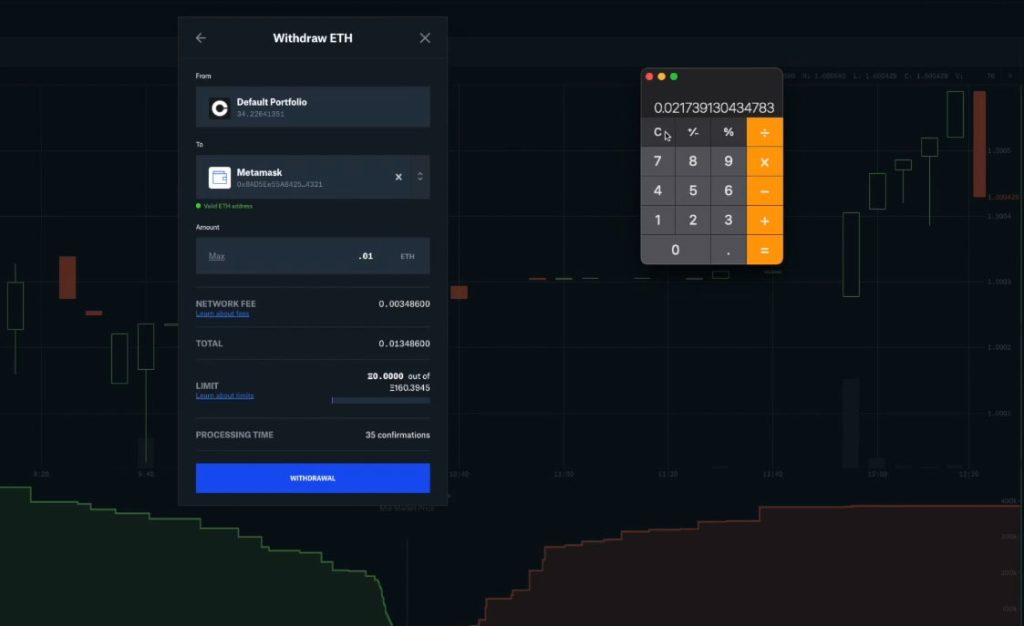This screenshot has height=626, width=1024.
Task: Minimize the calculator with yellow button
Action: click(x=662, y=76)
